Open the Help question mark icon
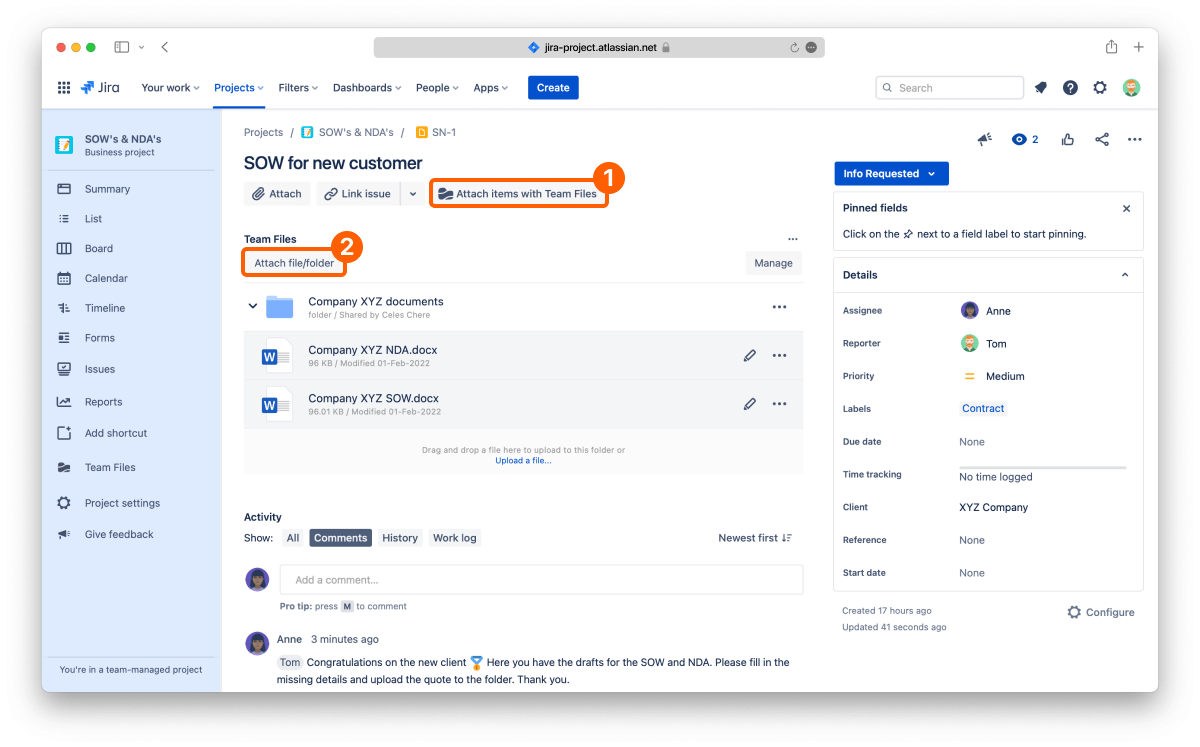 point(1071,88)
